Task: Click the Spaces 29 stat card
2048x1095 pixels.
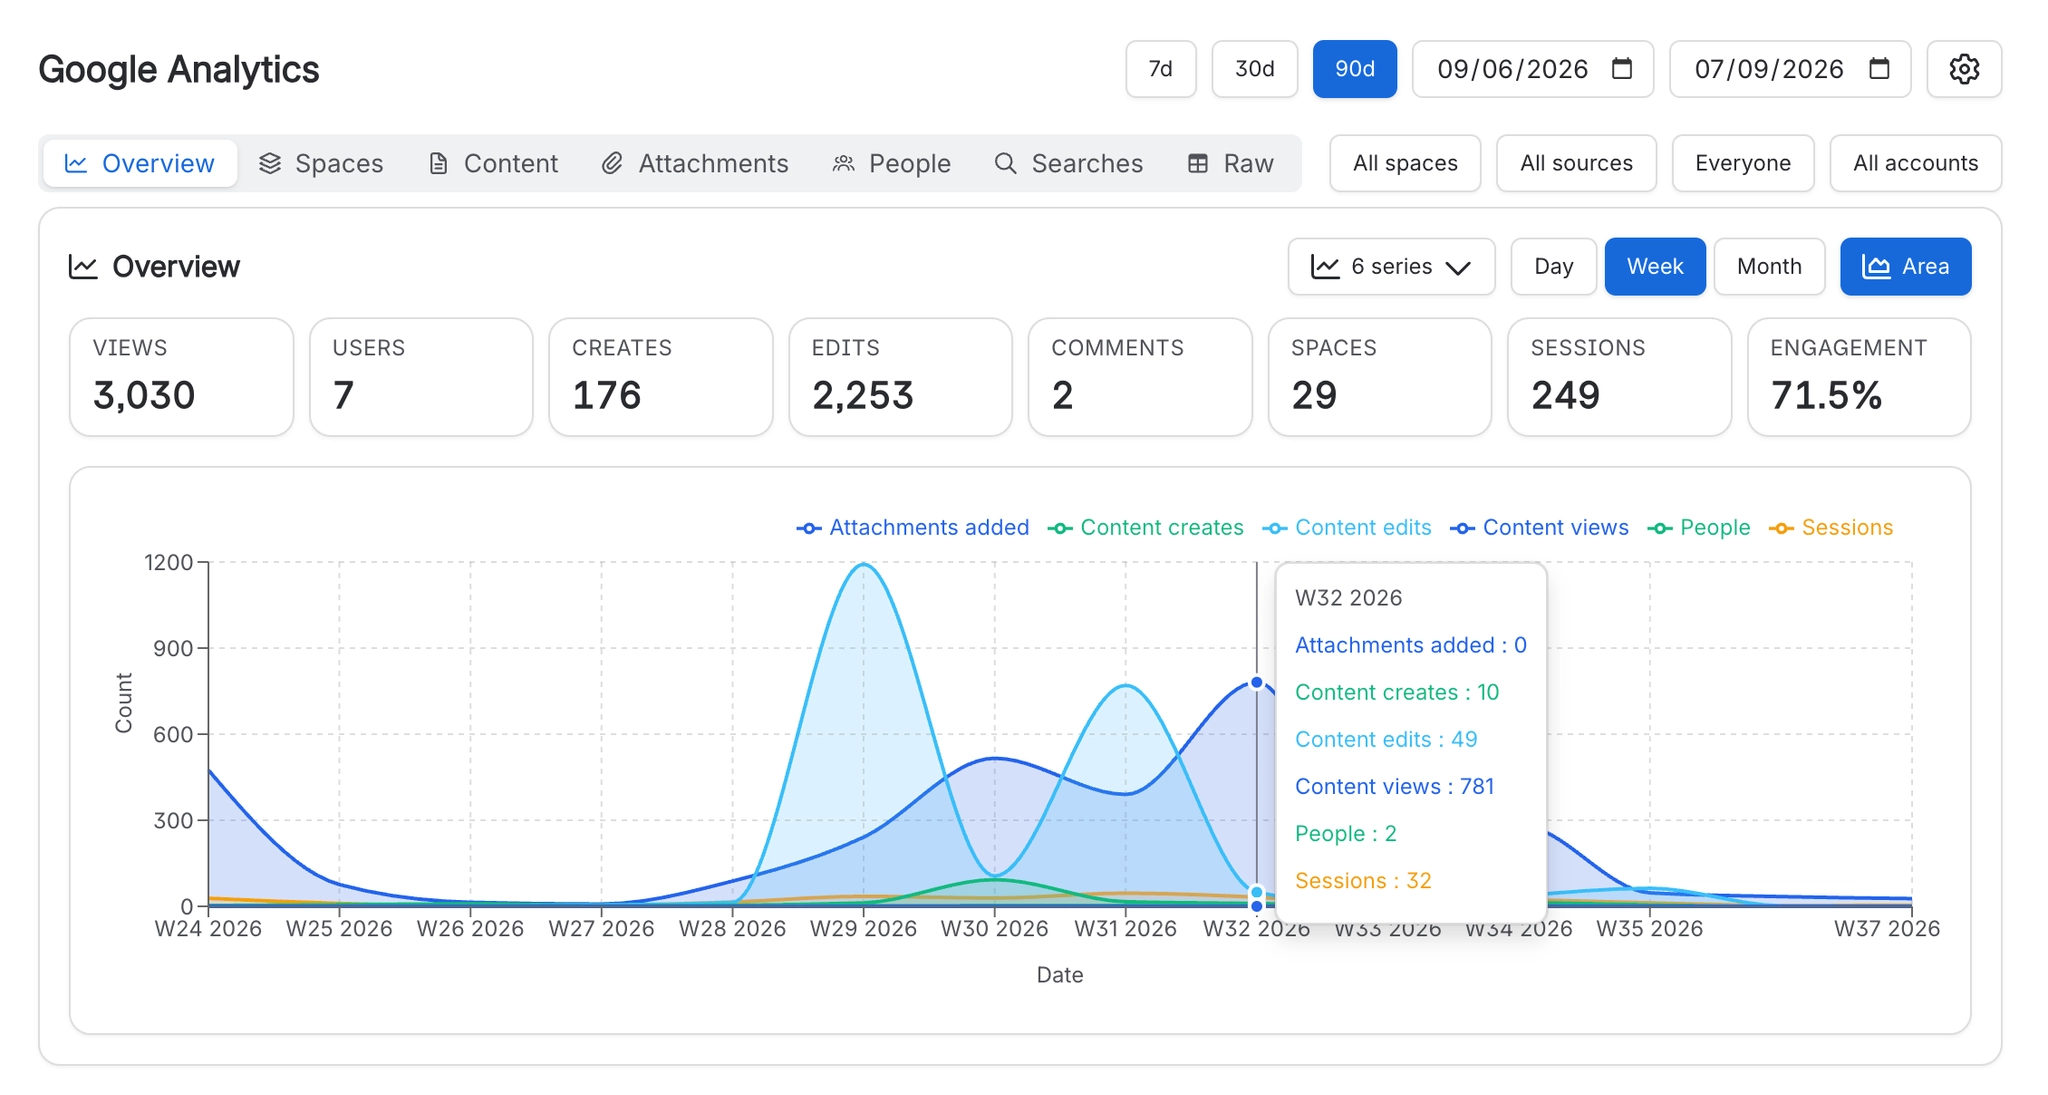Action: click(1380, 377)
